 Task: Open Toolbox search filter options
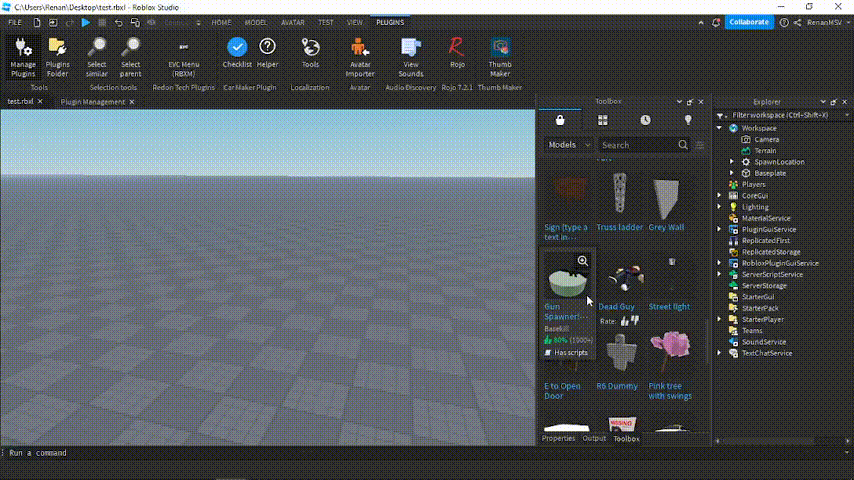coord(700,145)
